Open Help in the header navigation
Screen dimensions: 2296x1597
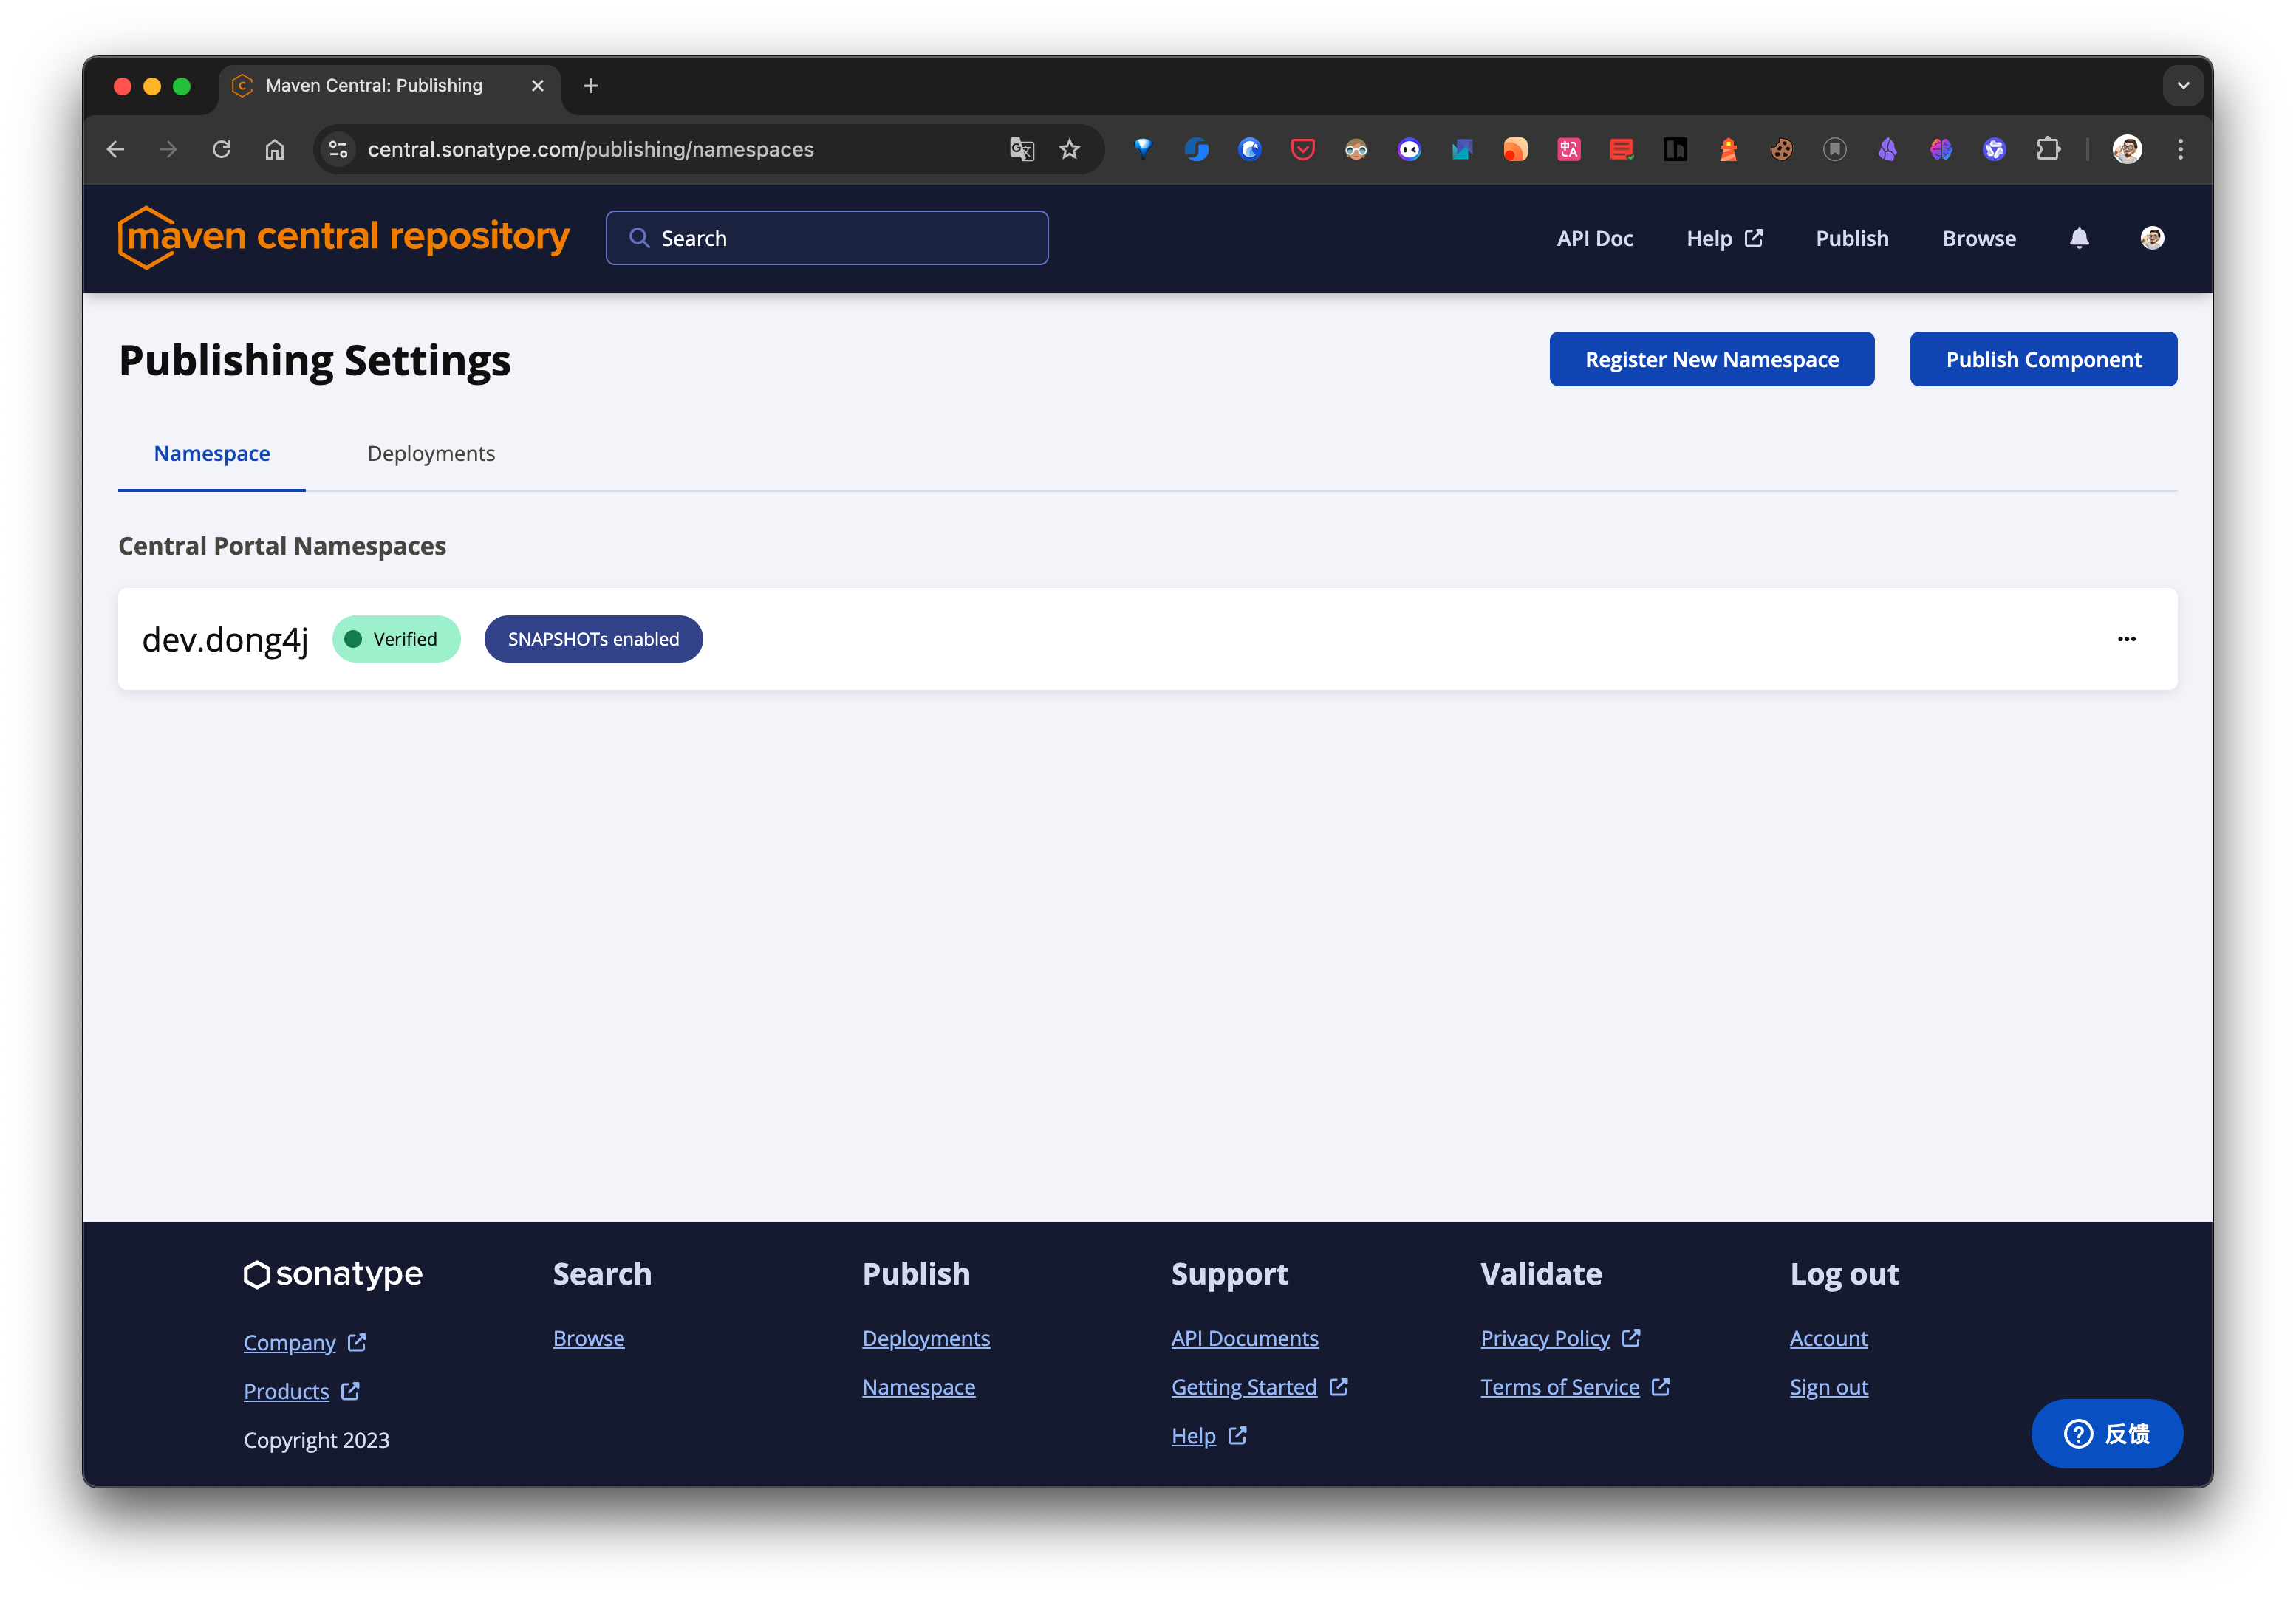coord(1724,238)
